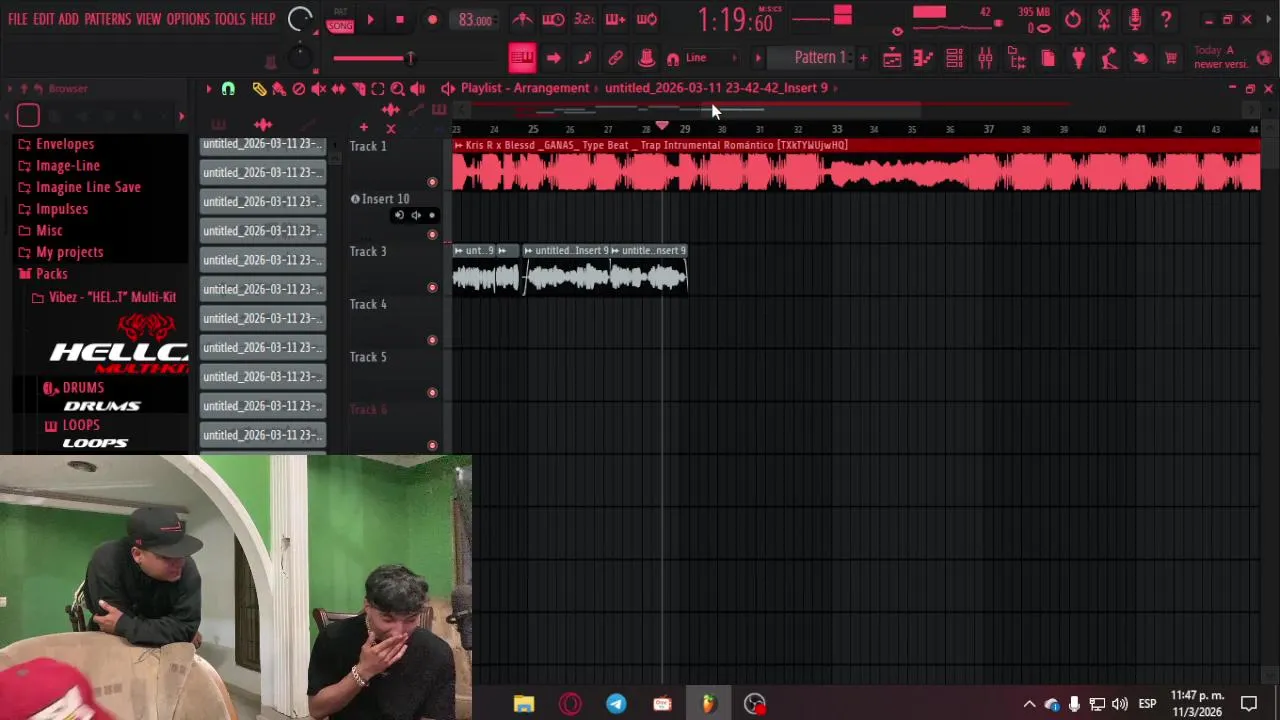
Task: Mute Track 1 with its dot
Action: [x=432, y=182]
